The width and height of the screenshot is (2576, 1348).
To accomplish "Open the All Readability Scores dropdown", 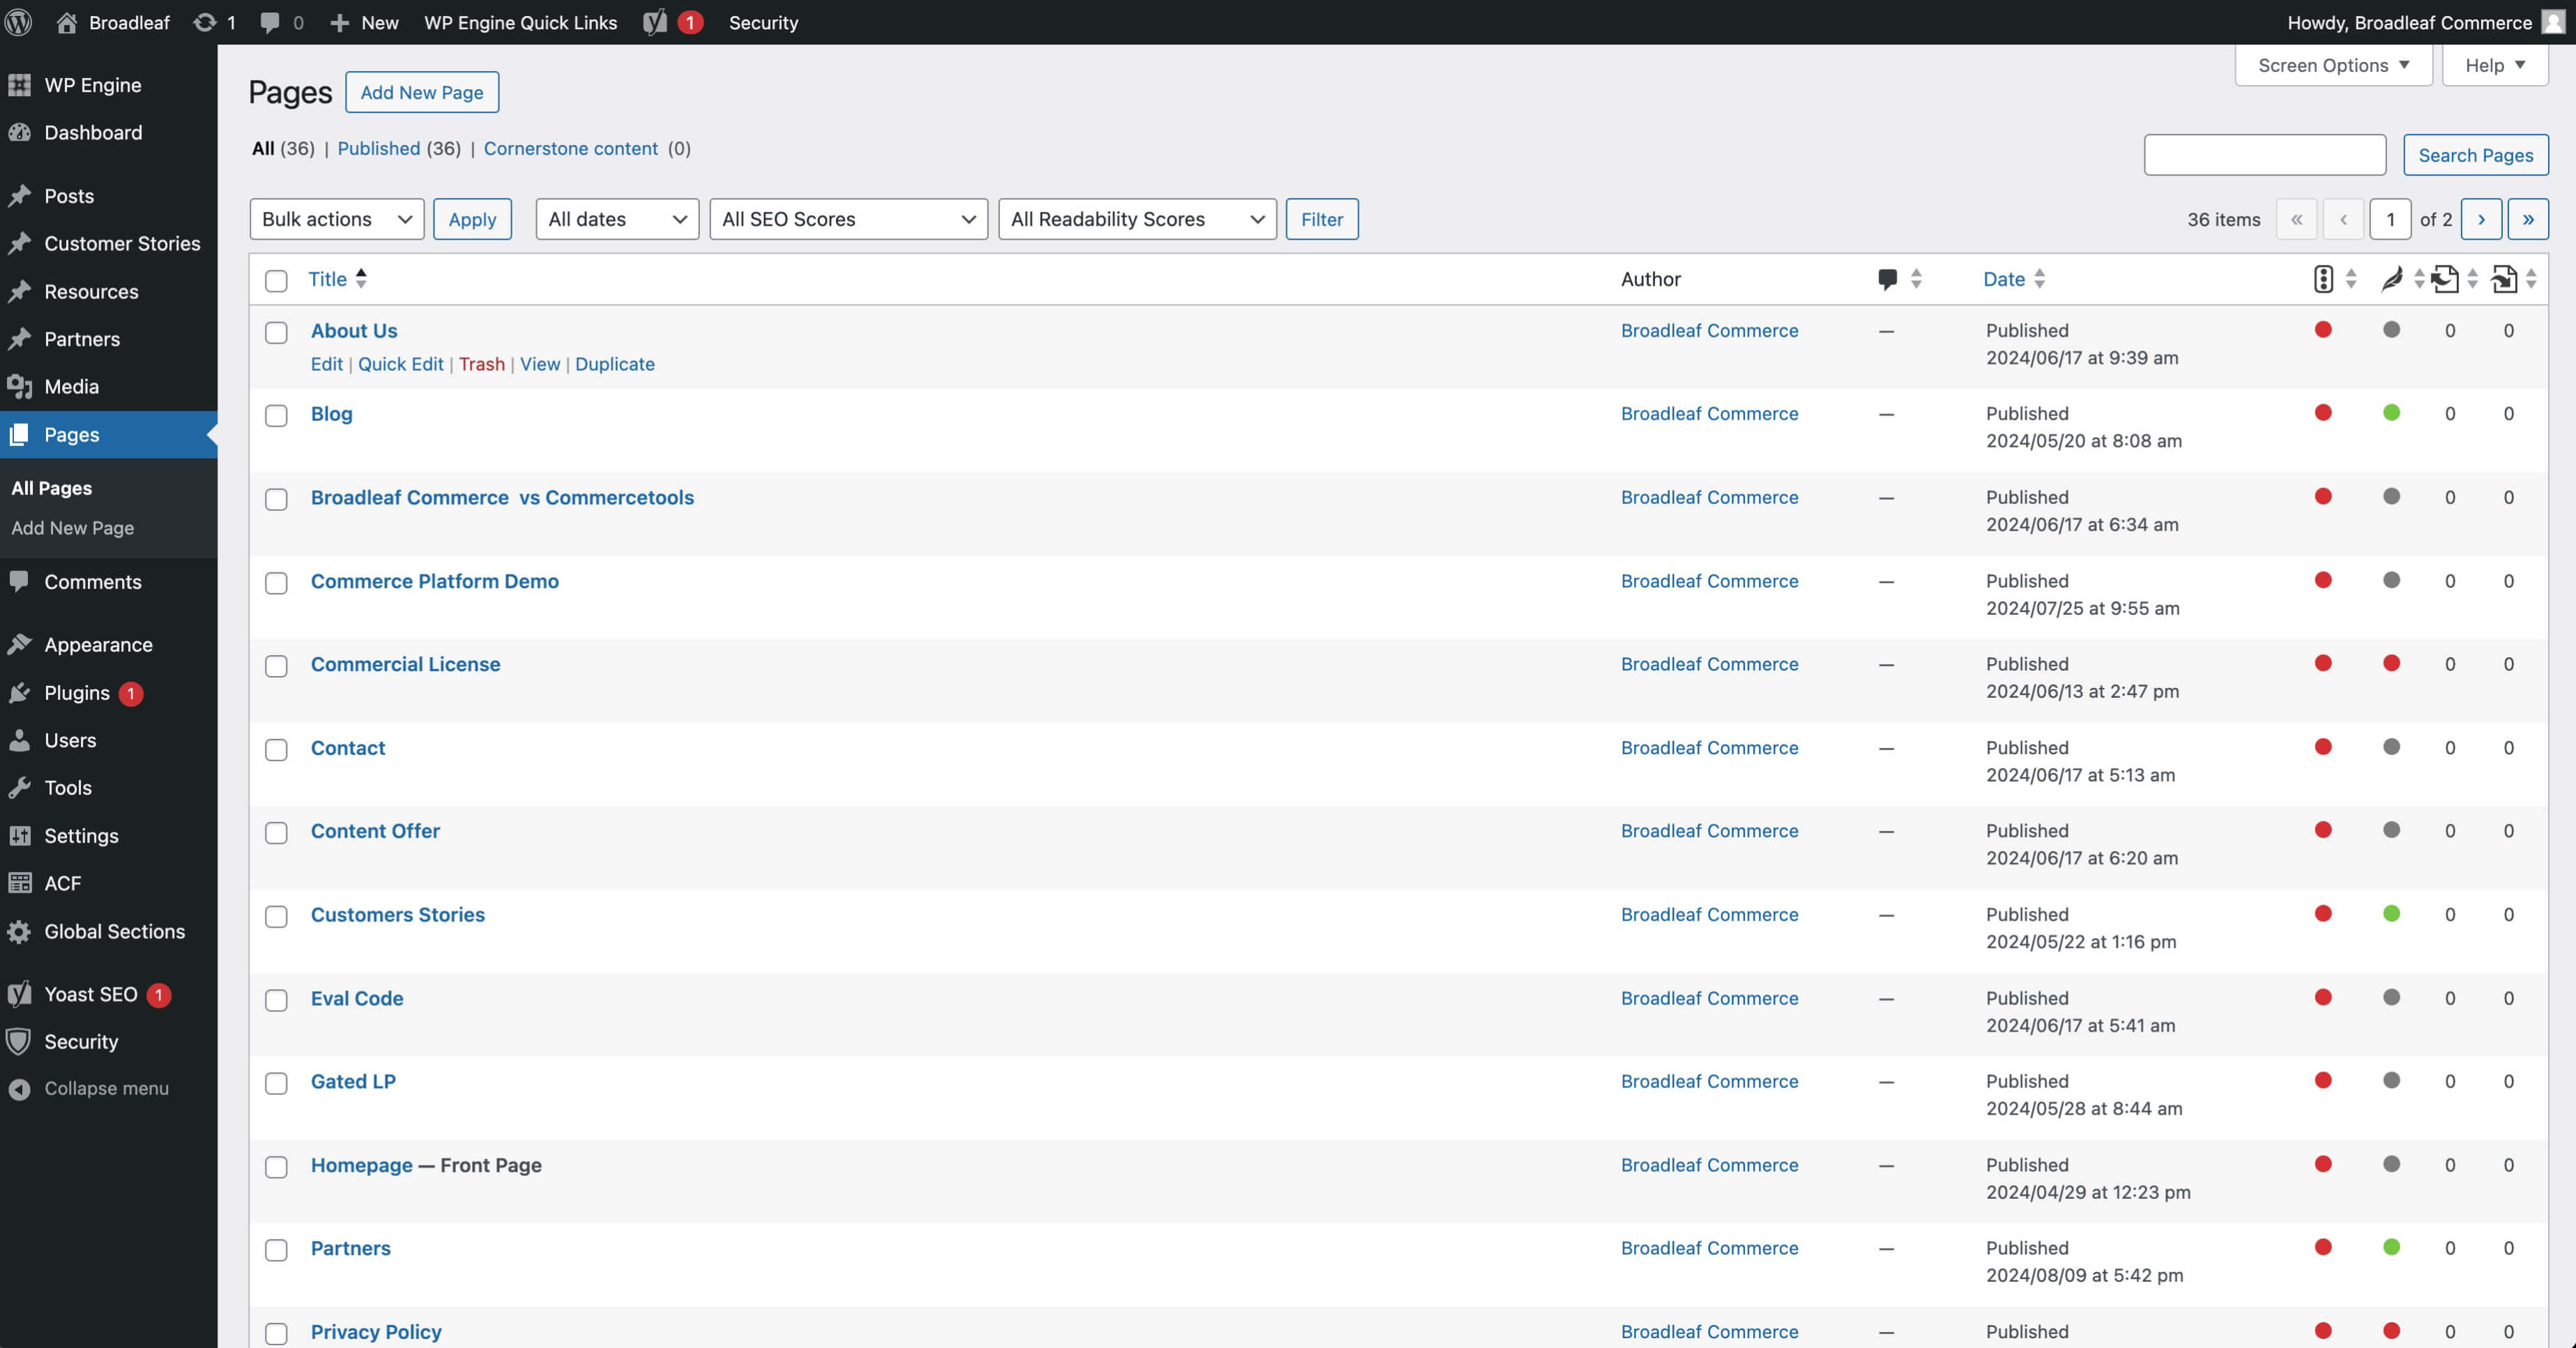I will click(1137, 219).
